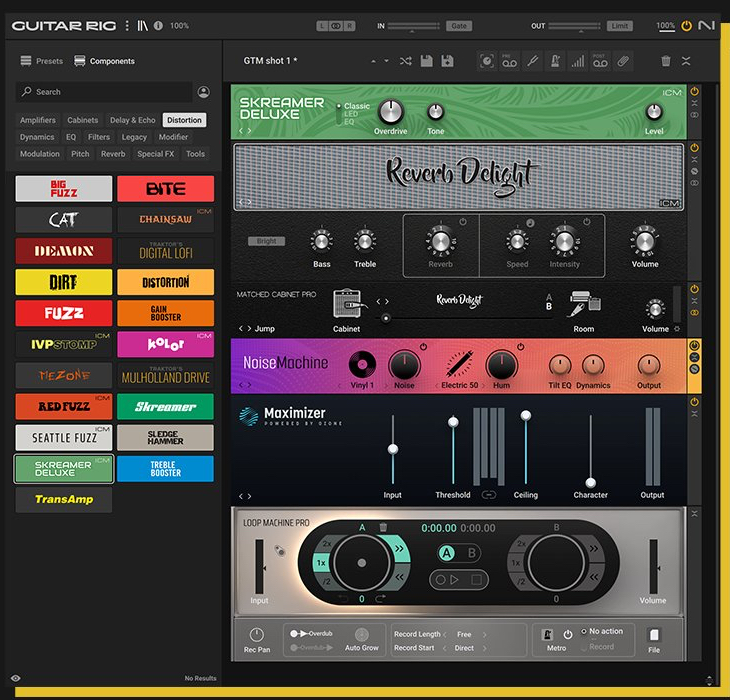The width and height of the screenshot is (730, 700).
Task: Open the three-dot main menu
Action: [x=127, y=26]
